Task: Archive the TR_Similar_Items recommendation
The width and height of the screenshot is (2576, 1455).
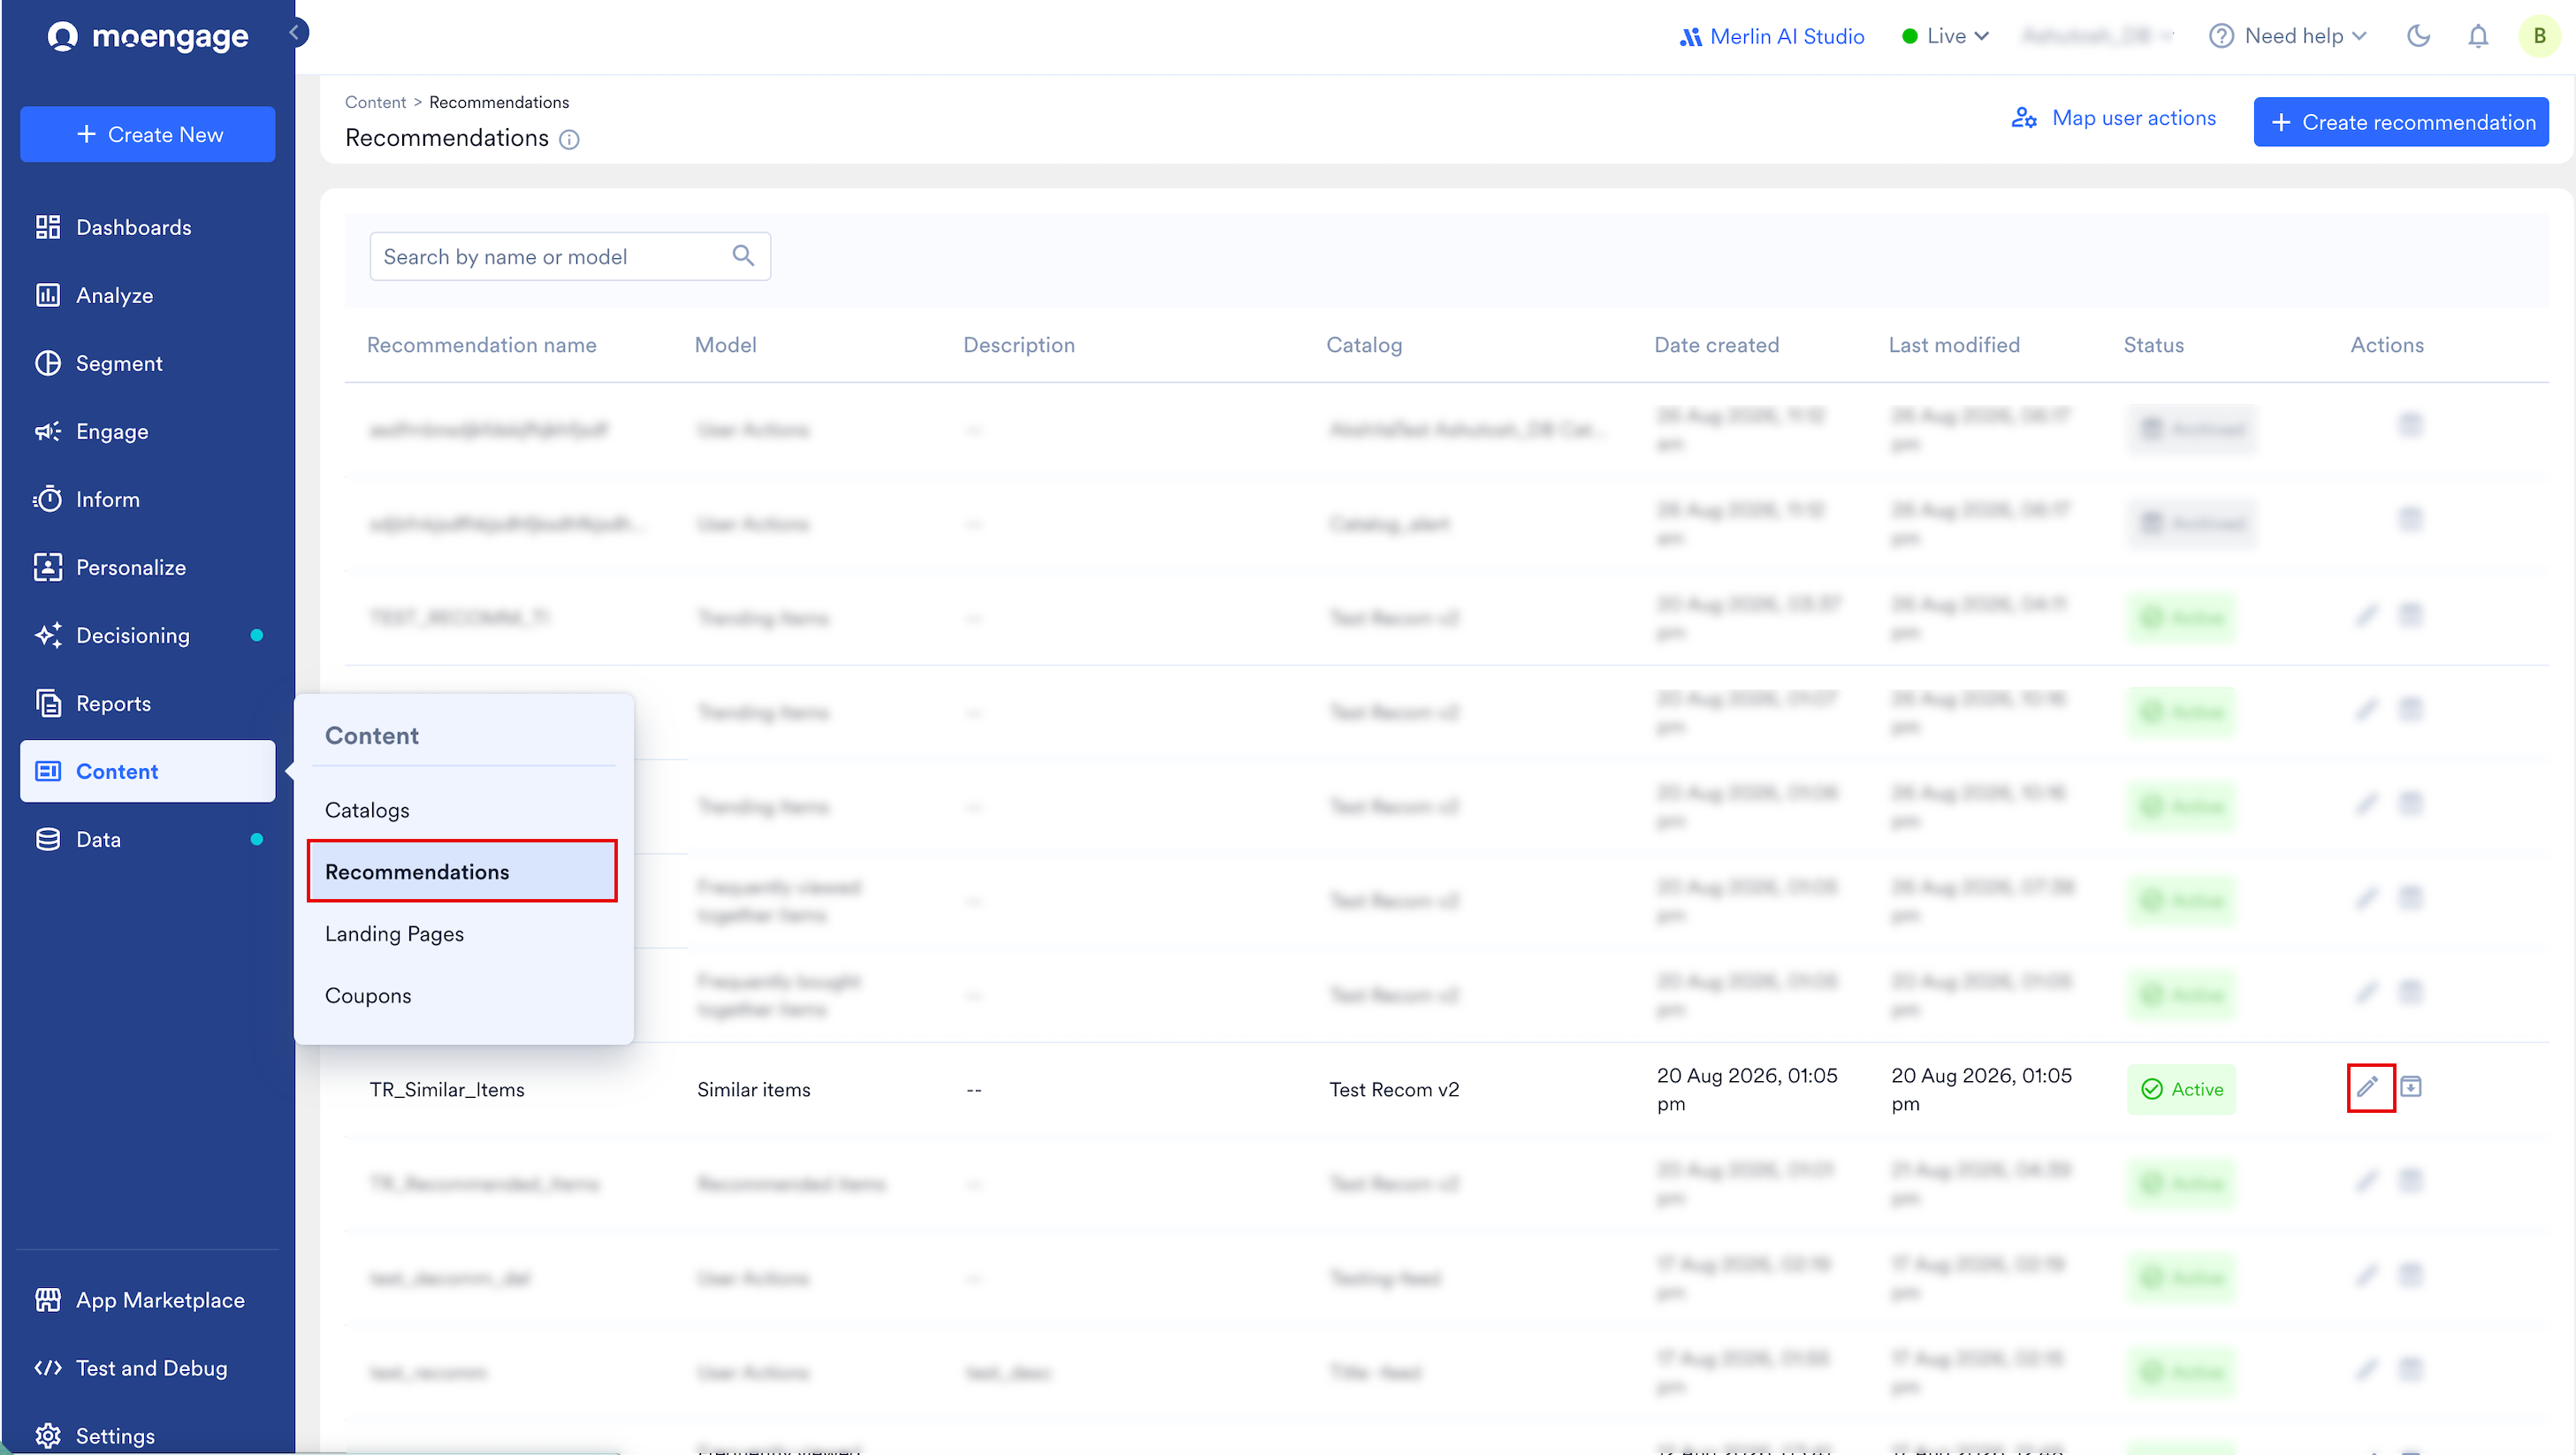Action: tap(2411, 1087)
